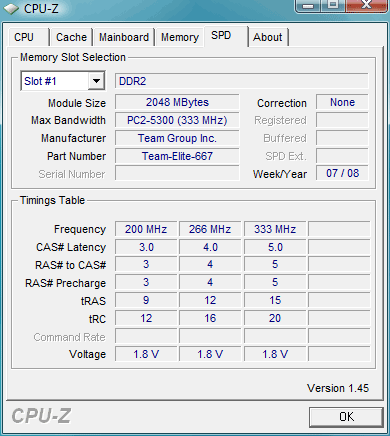
Task: Click the PC2-5300 max bandwidth field
Action: pyautogui.click(x=177, y=120)
